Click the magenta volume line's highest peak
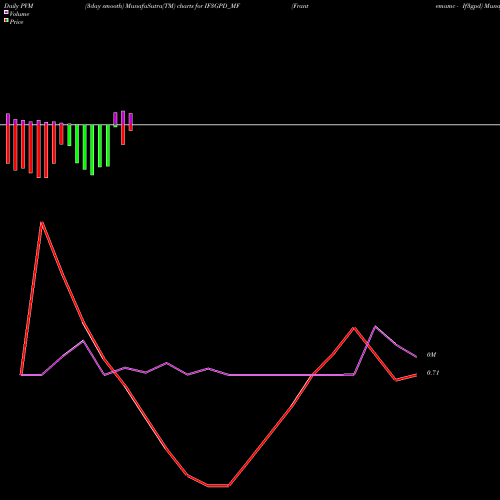 click(375, 327)
